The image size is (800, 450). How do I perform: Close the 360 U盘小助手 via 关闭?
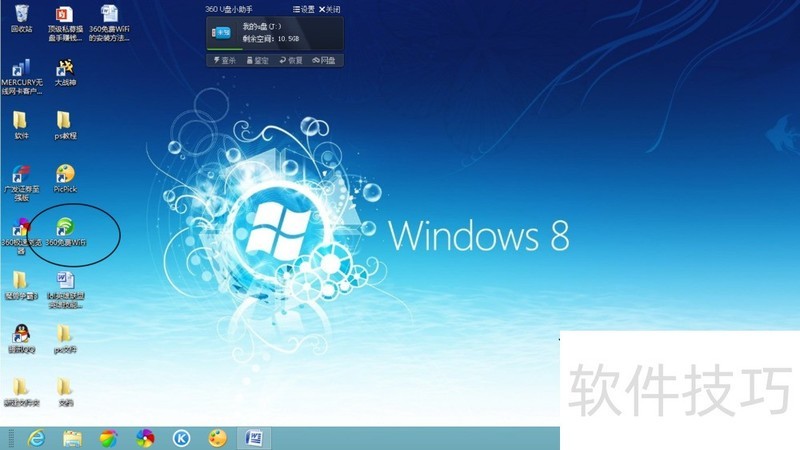[330, 9]
